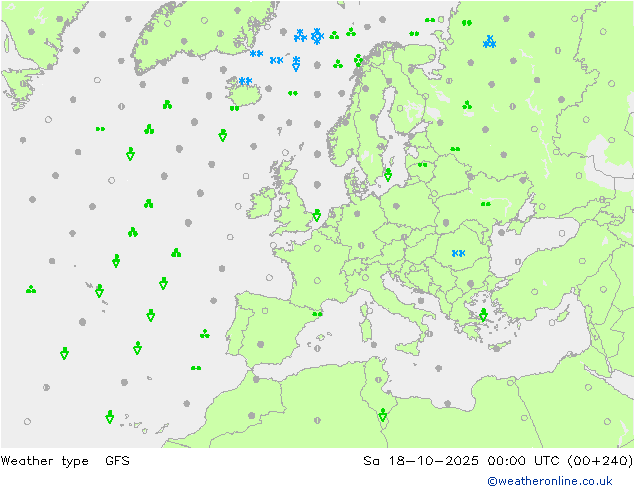
Task: Click the 'GFS' model label
Action: coord(117,461)
